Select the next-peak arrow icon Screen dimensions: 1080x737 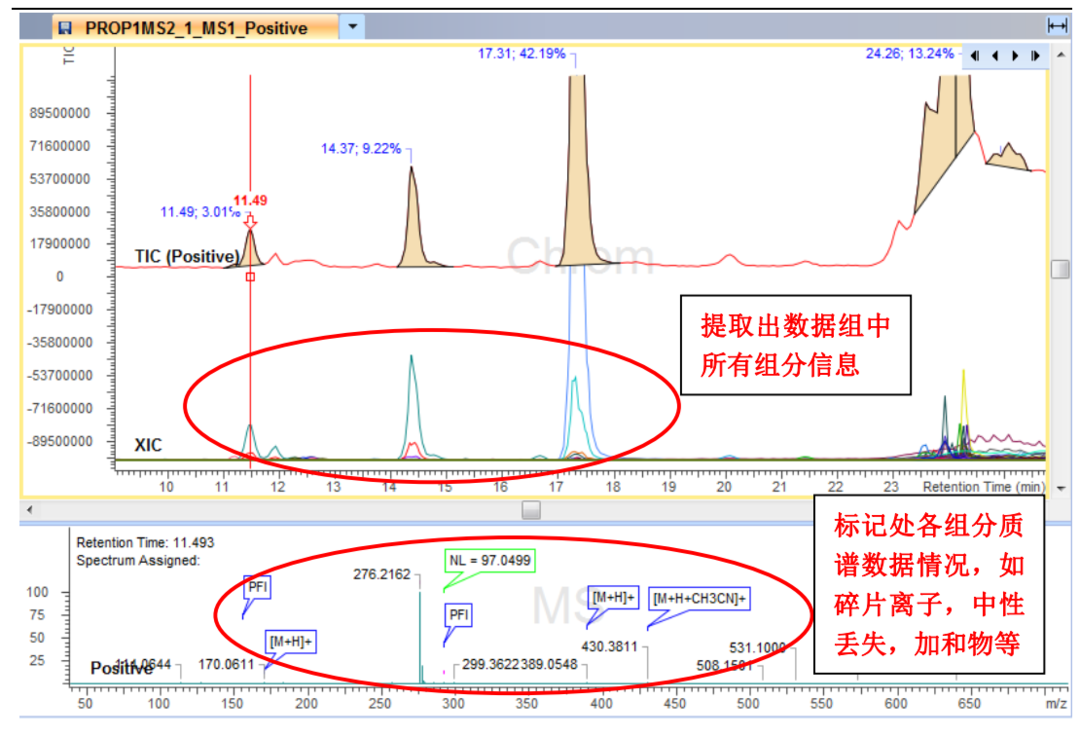pyautogui.click(x=1015, y=56)
